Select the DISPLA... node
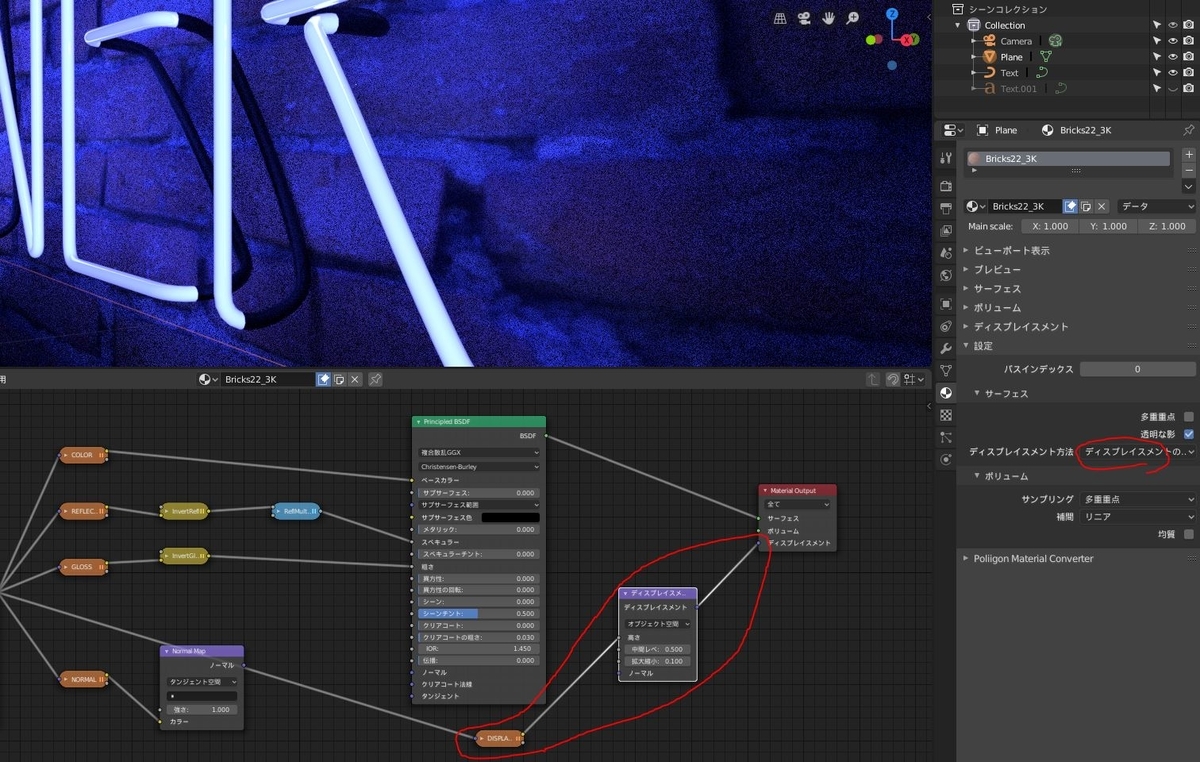This screenshot has height=762, width=1200. [x=499, y=739]
